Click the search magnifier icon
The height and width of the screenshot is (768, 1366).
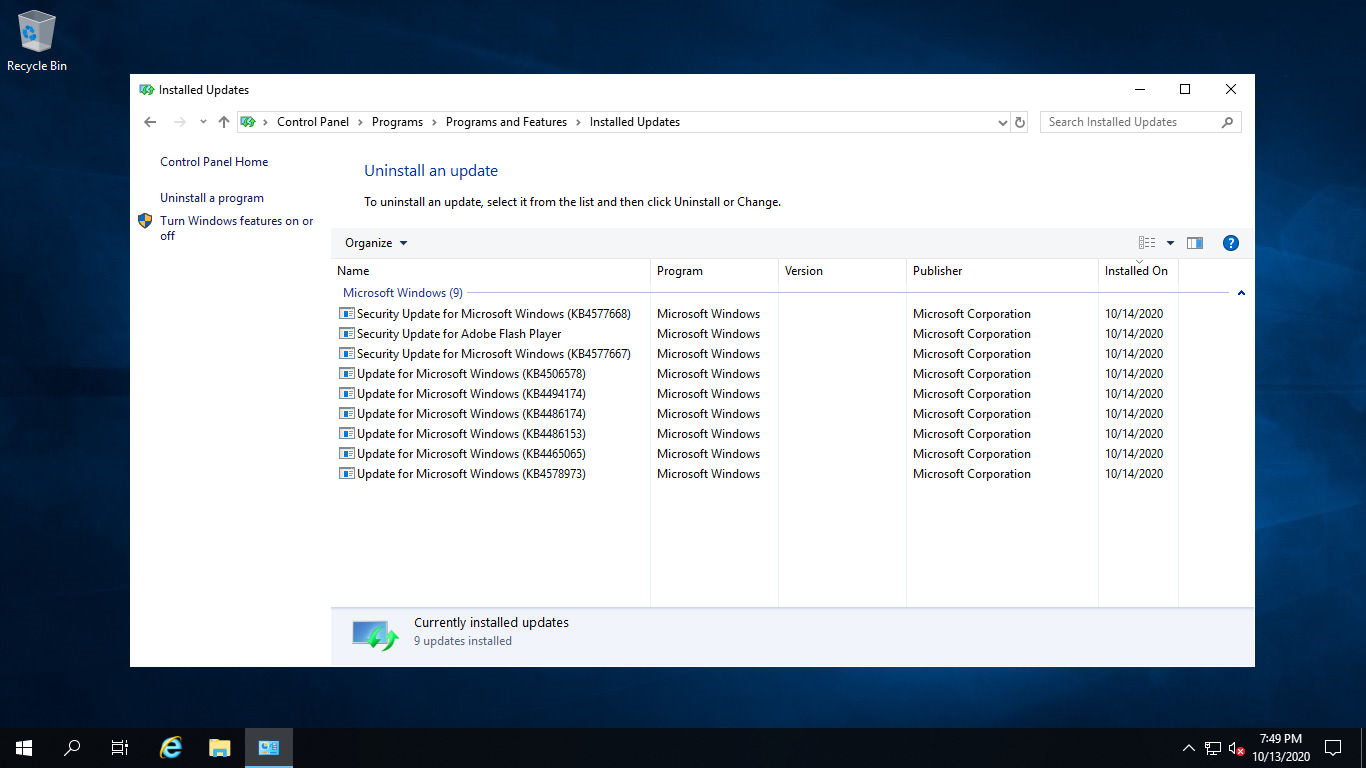(x=1228, y=122)
